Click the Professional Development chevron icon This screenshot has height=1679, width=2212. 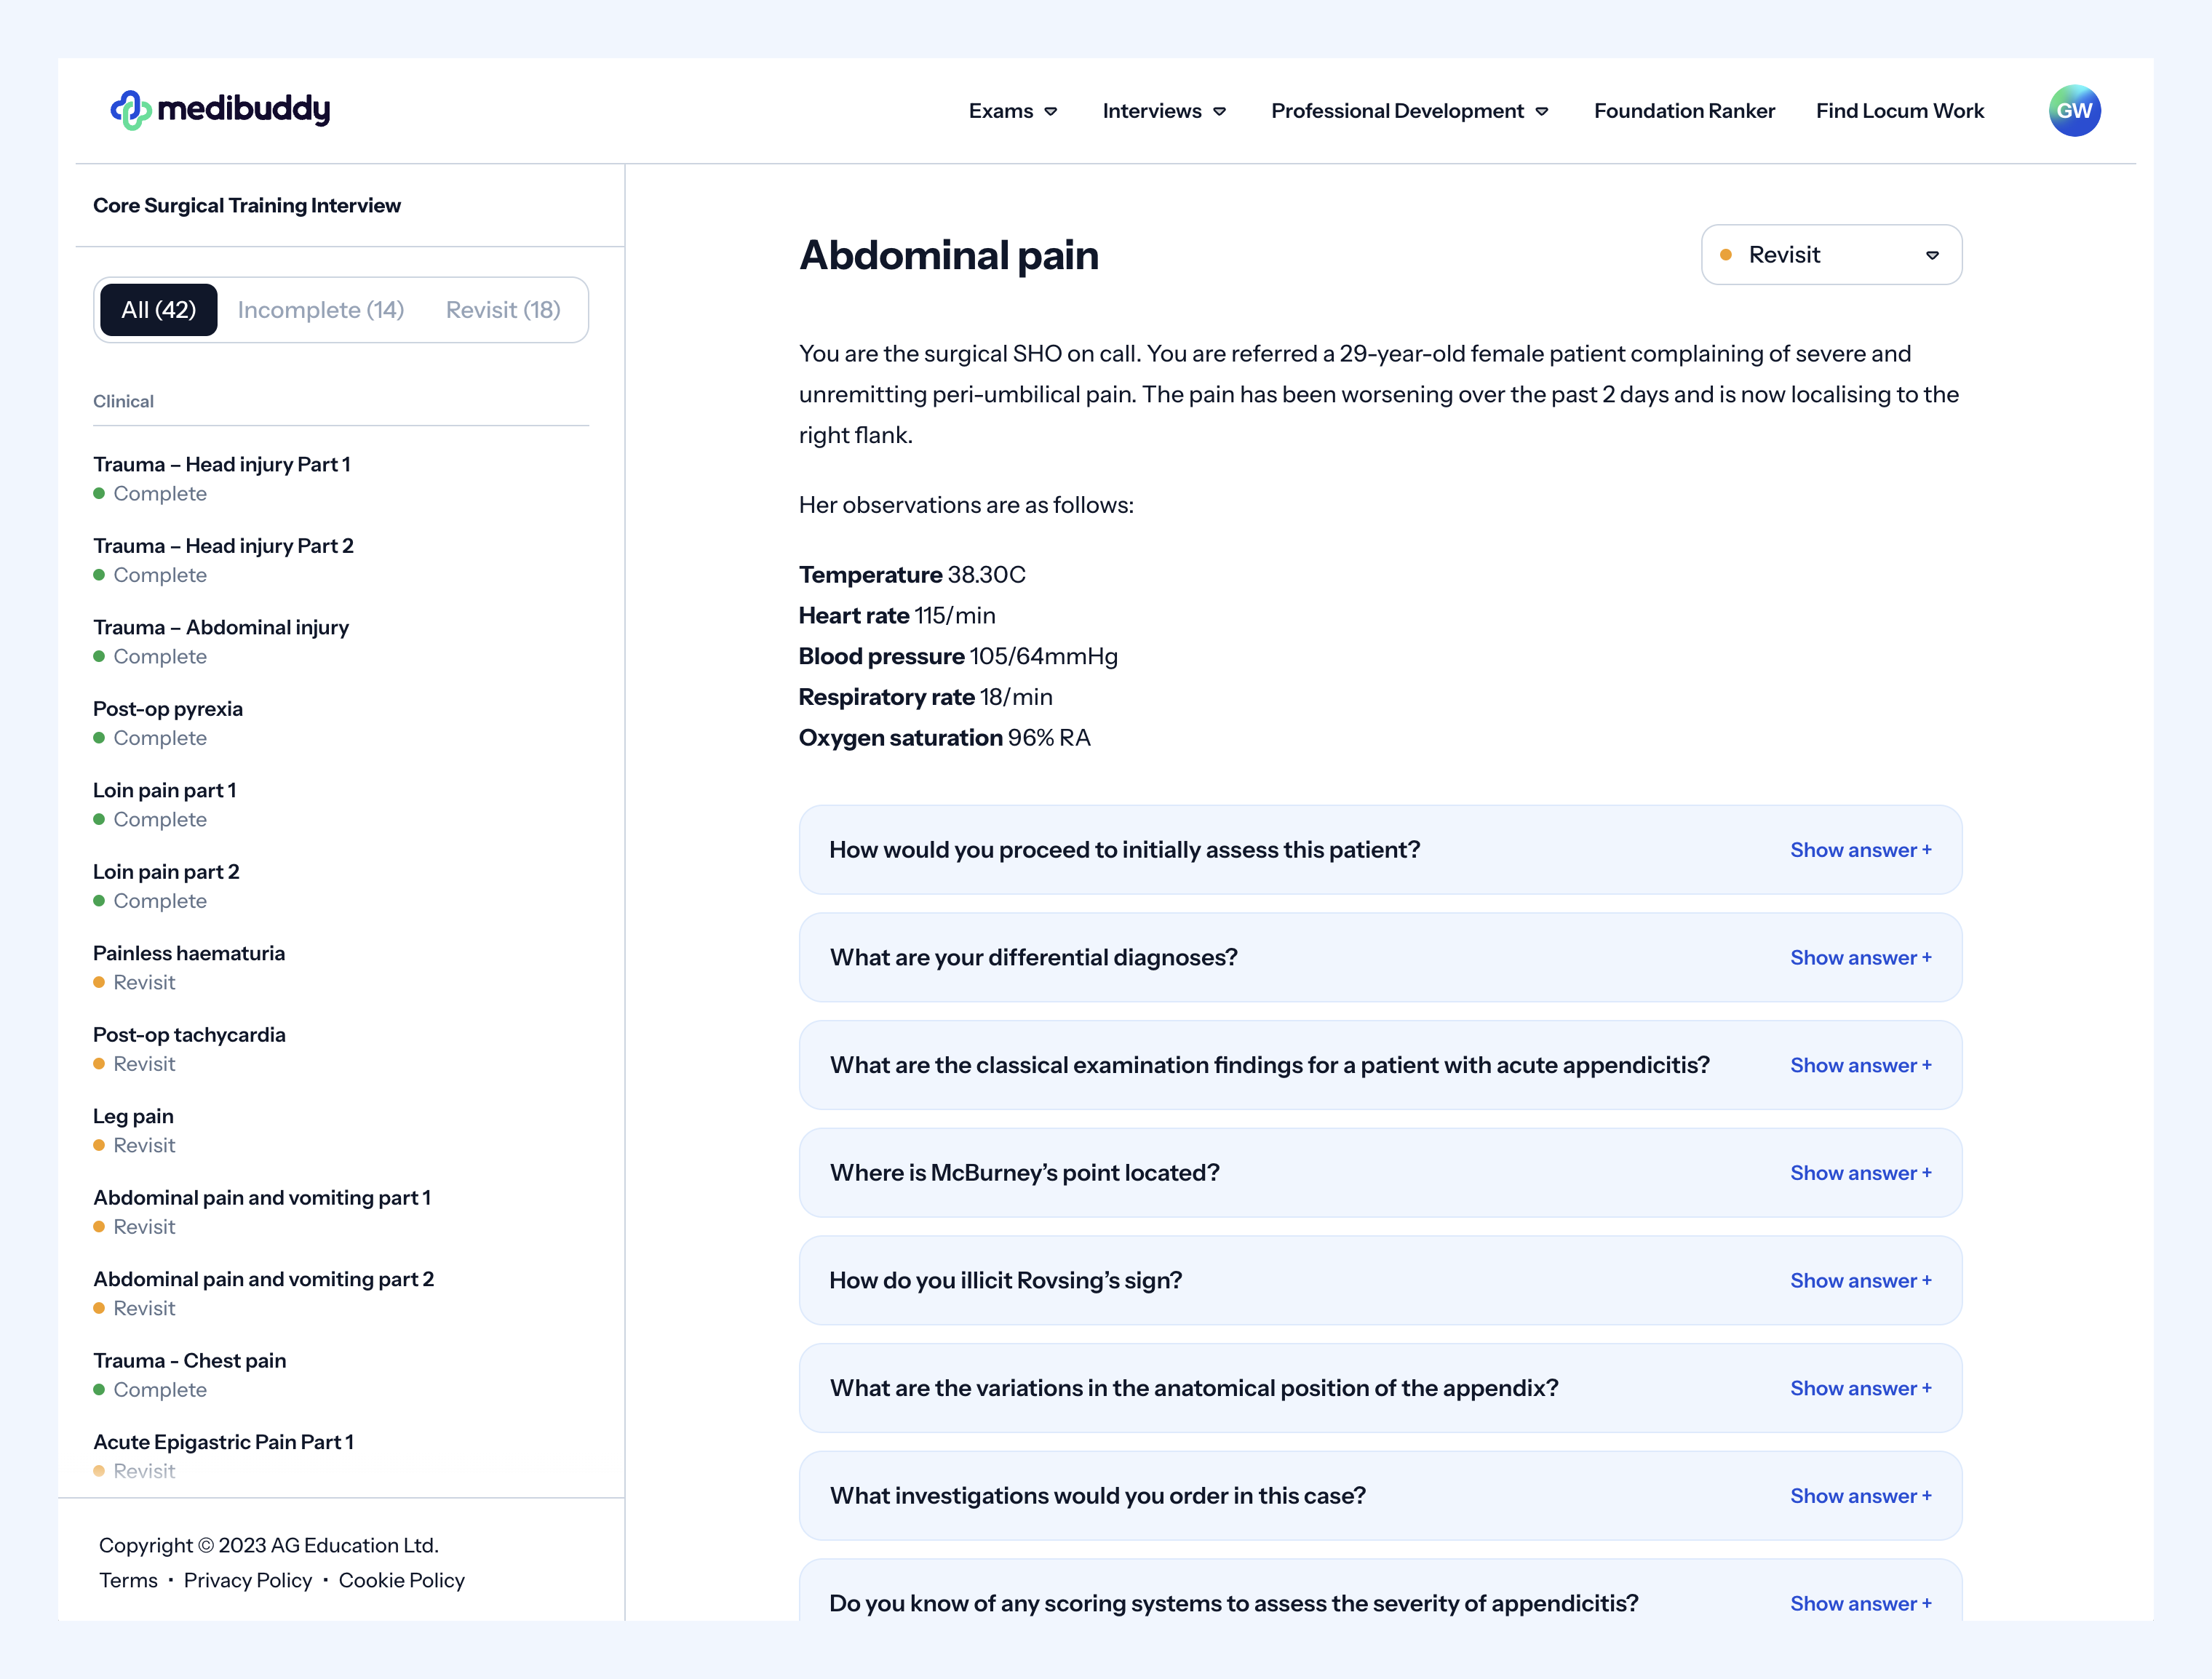click(x=1541, y=112)
